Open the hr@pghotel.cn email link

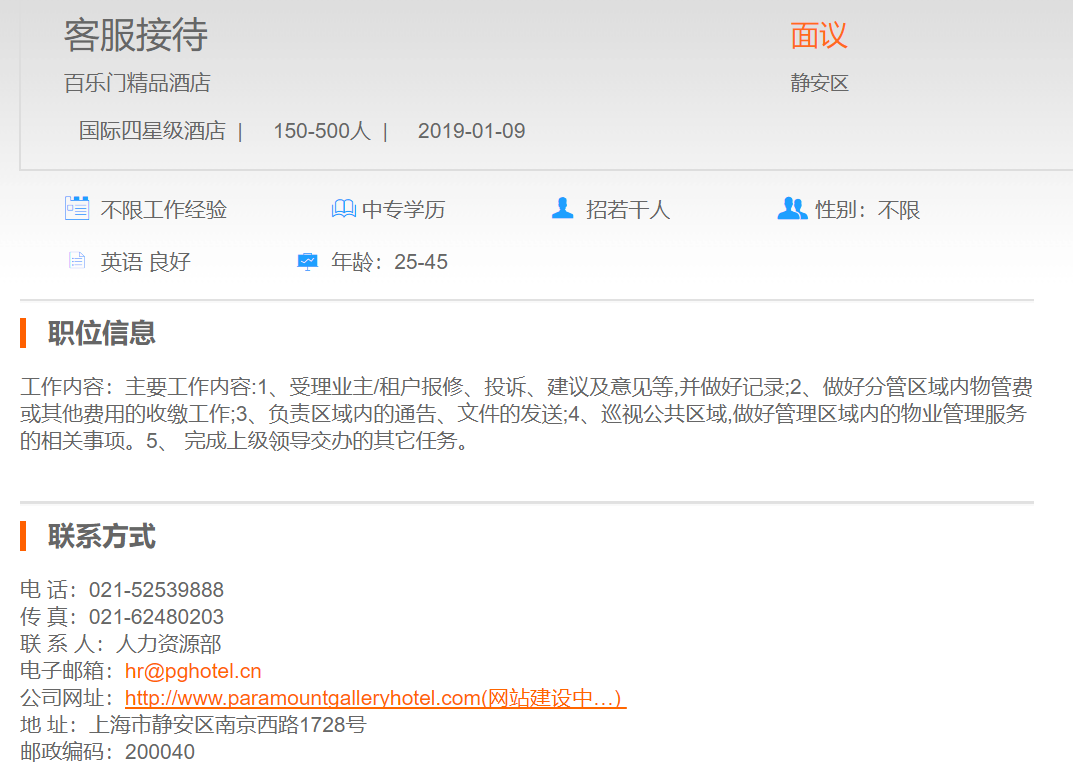tap(193, 671)
